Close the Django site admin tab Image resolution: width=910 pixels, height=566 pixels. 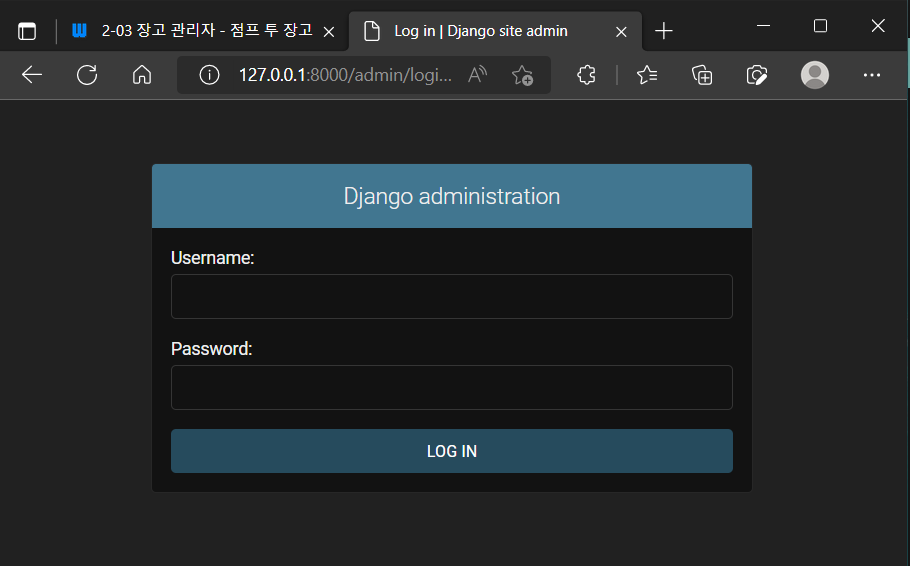click(x=621, y=32)
